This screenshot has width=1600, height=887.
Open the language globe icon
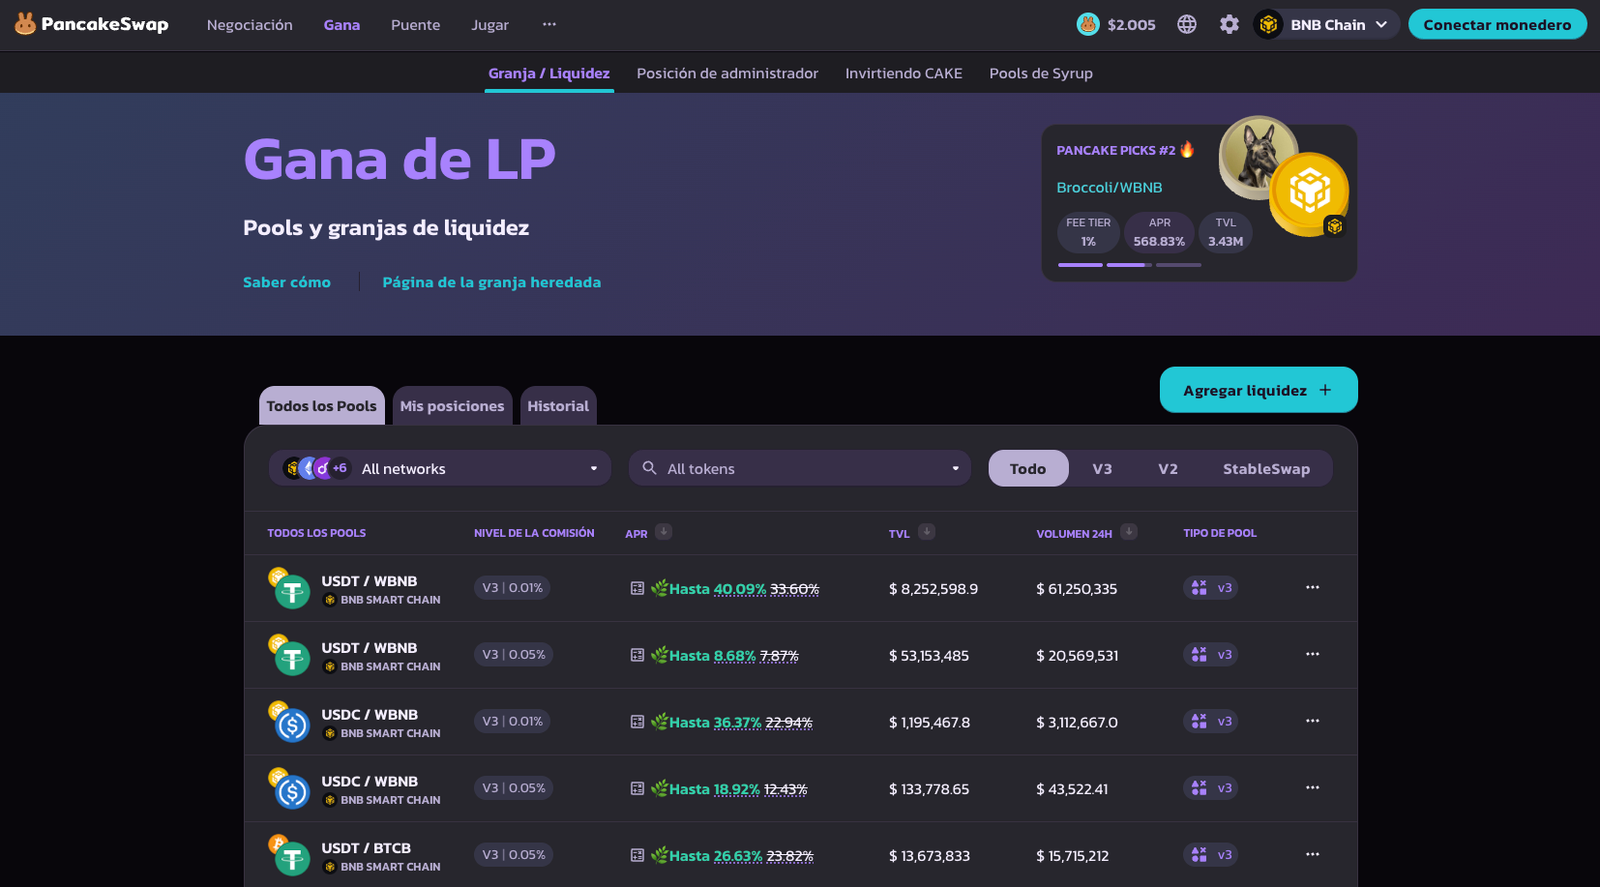pyautogui.click(x=1187, y=24)
